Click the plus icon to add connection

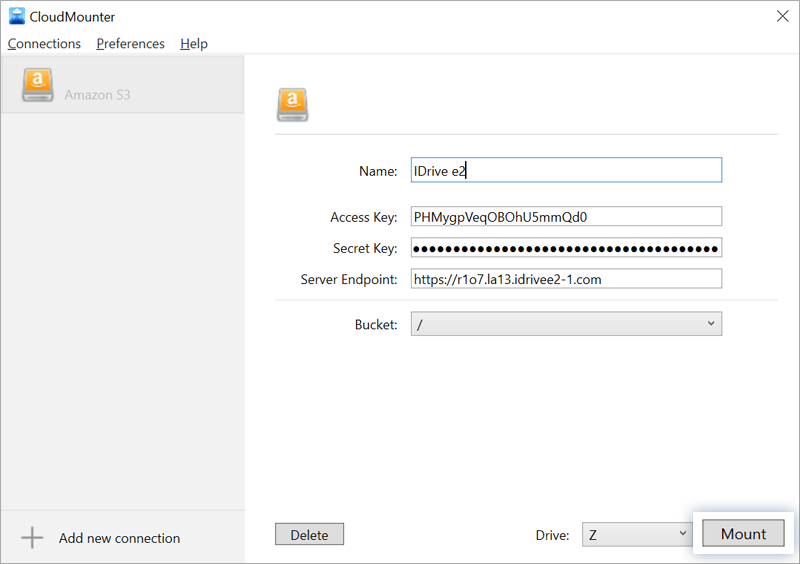32,538
